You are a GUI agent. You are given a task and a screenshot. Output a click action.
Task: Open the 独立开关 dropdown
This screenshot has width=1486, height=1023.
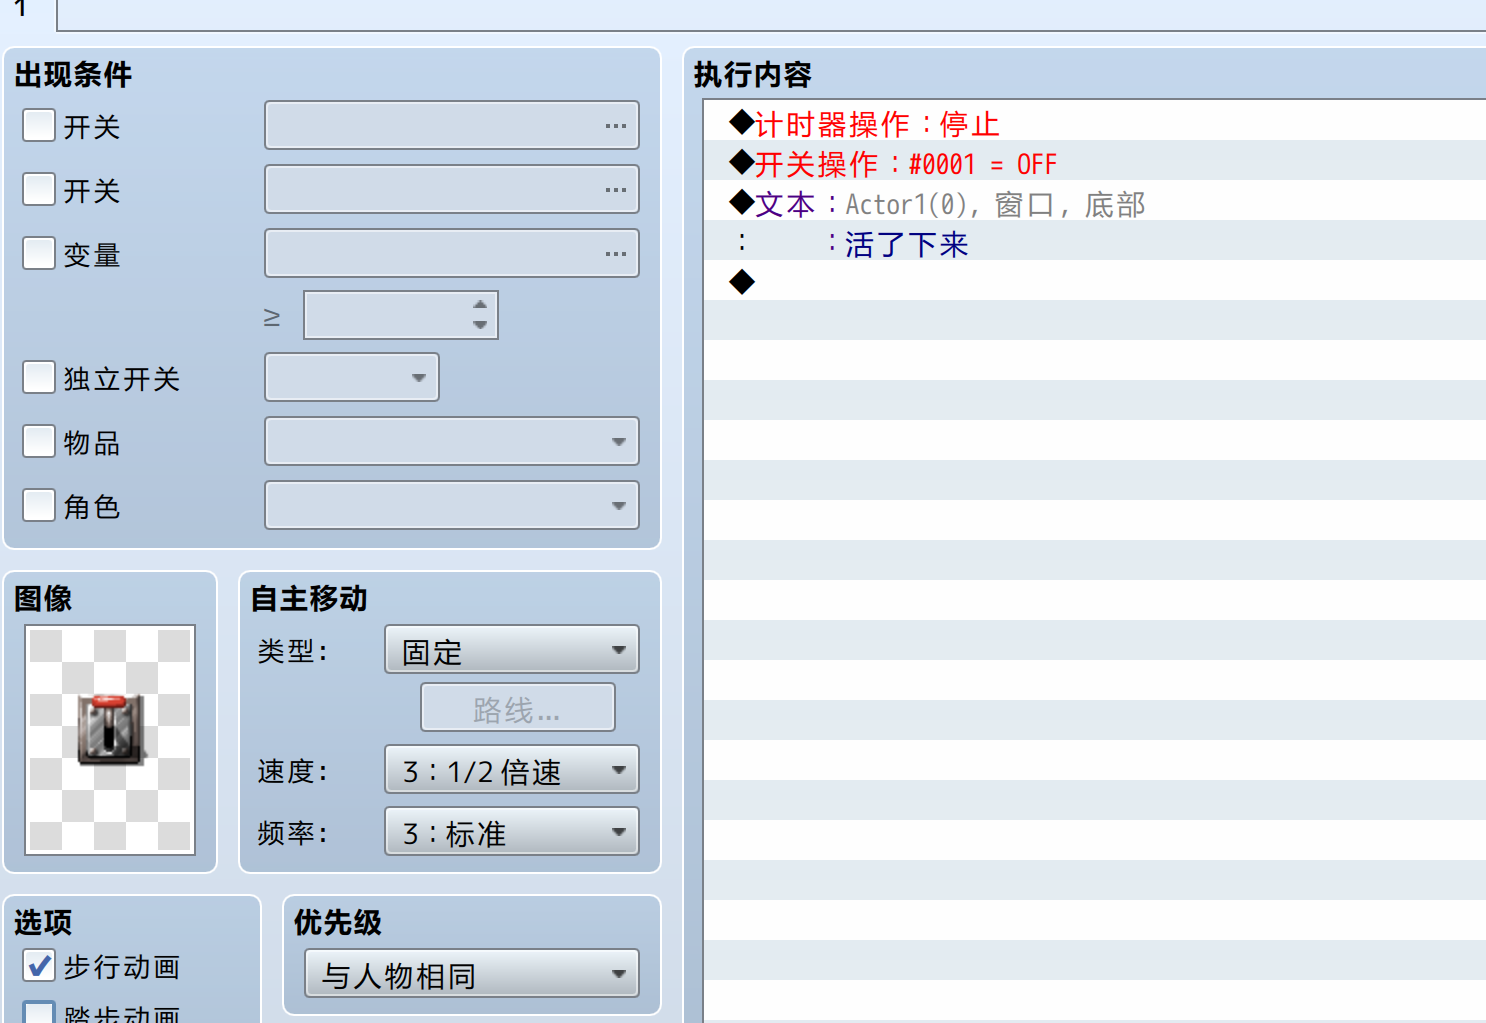pos(352,377)
